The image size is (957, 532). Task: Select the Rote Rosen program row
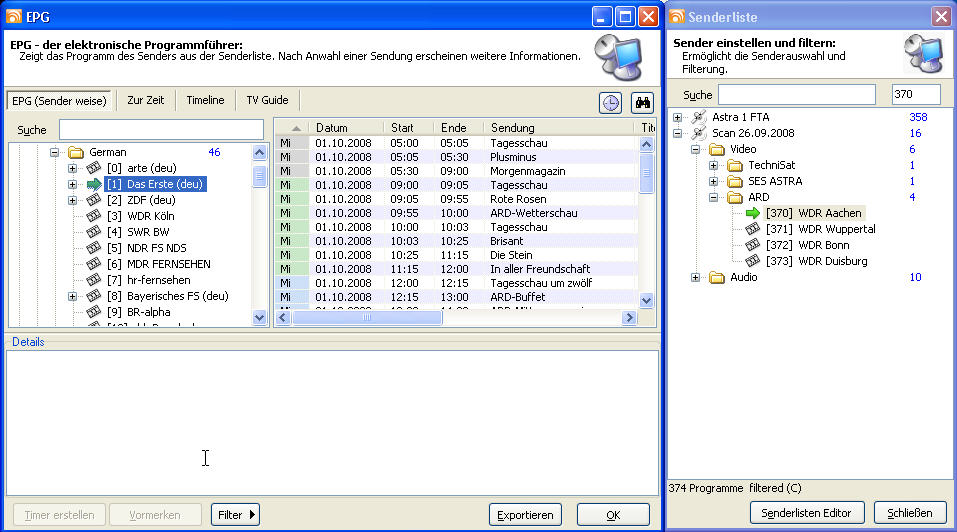pos(520,199)
